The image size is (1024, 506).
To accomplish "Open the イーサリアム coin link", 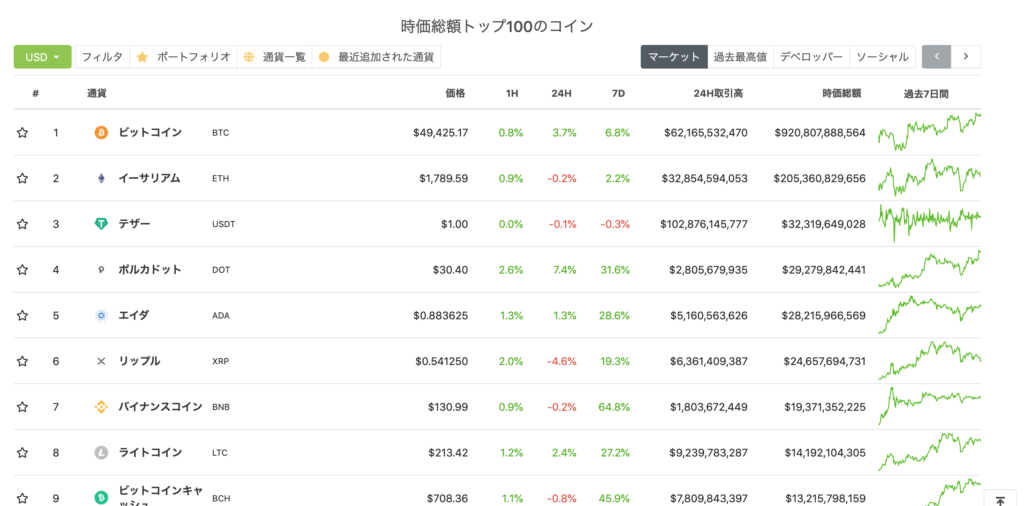I will [x=150, y=178].
